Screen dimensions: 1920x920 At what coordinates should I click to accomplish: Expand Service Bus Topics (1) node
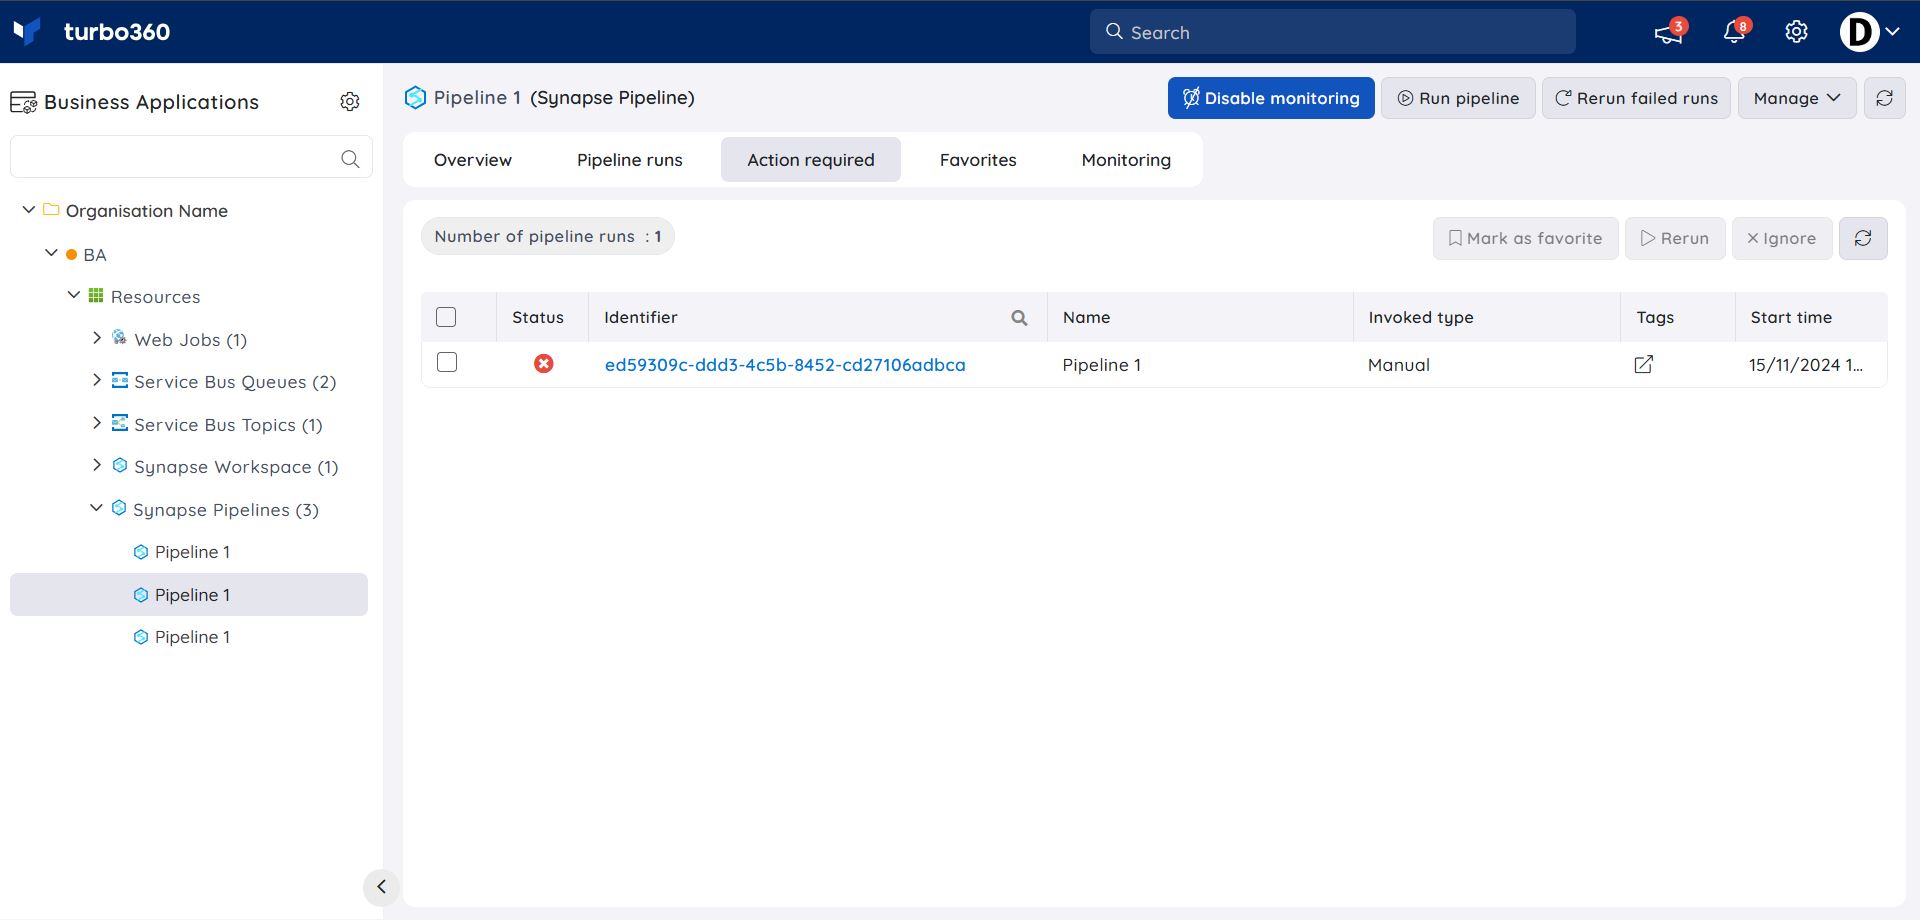(96, 423)
